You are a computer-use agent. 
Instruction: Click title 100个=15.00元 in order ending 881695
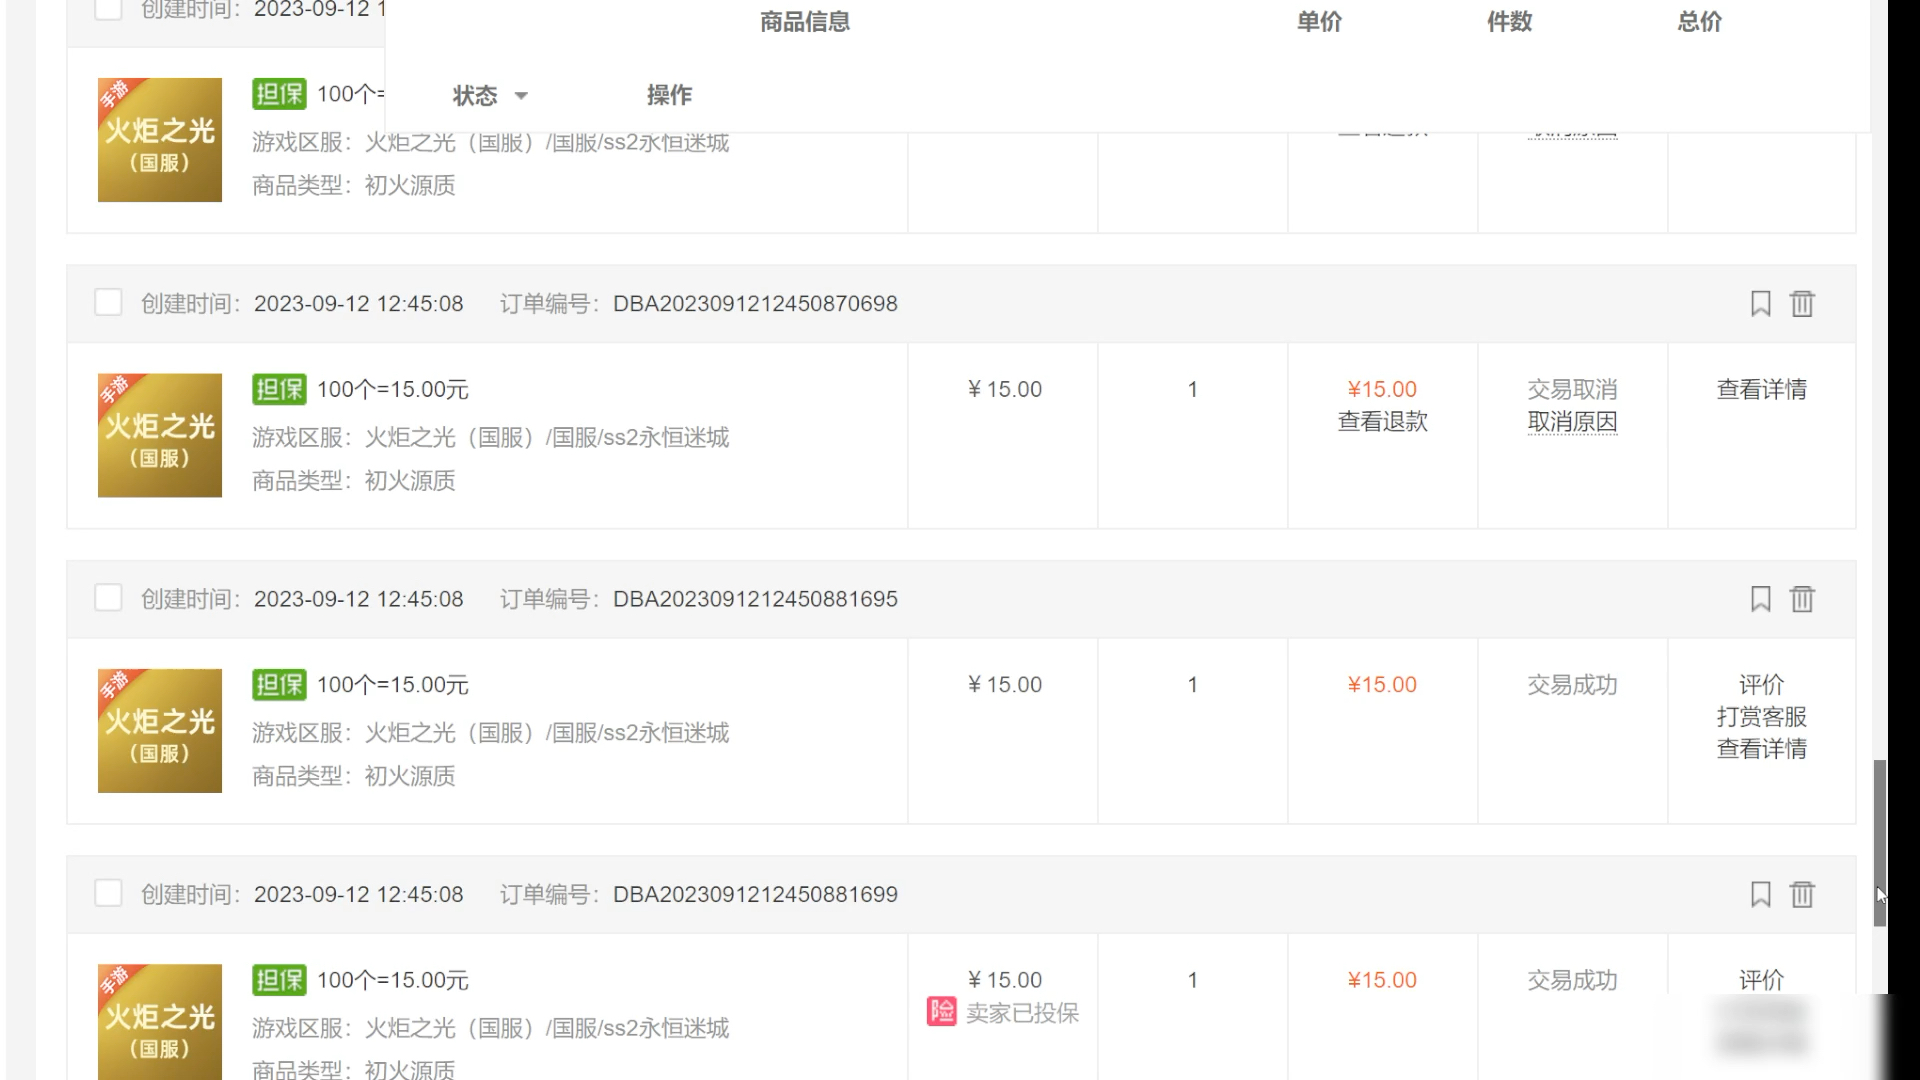coord(393,684)
